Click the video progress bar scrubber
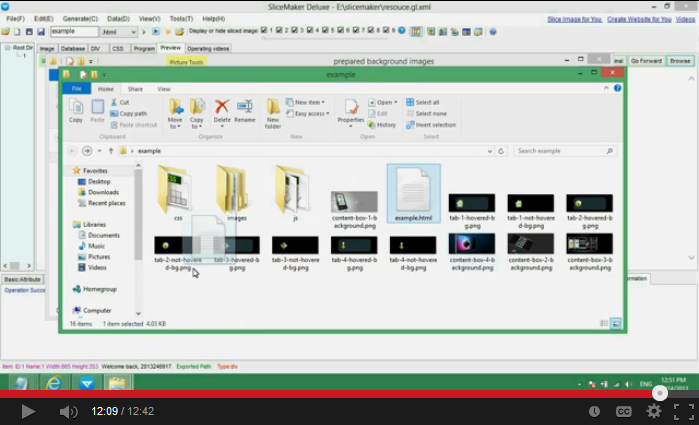Screen dimensions: 699x425 coord(660,393)
